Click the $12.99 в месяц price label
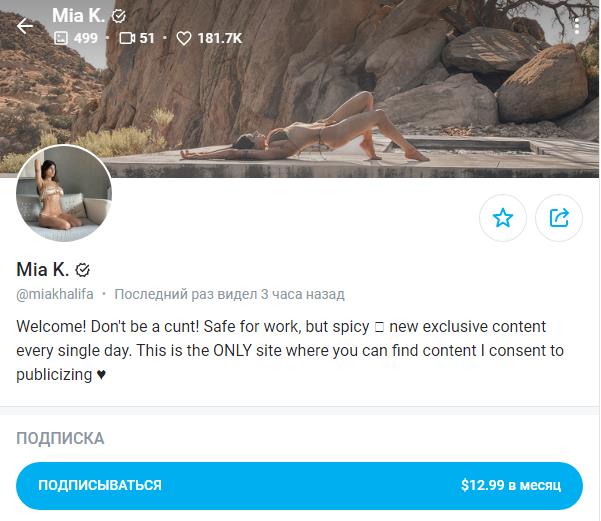601x521 pixels. pyautogui.click(x=511, y=485)
